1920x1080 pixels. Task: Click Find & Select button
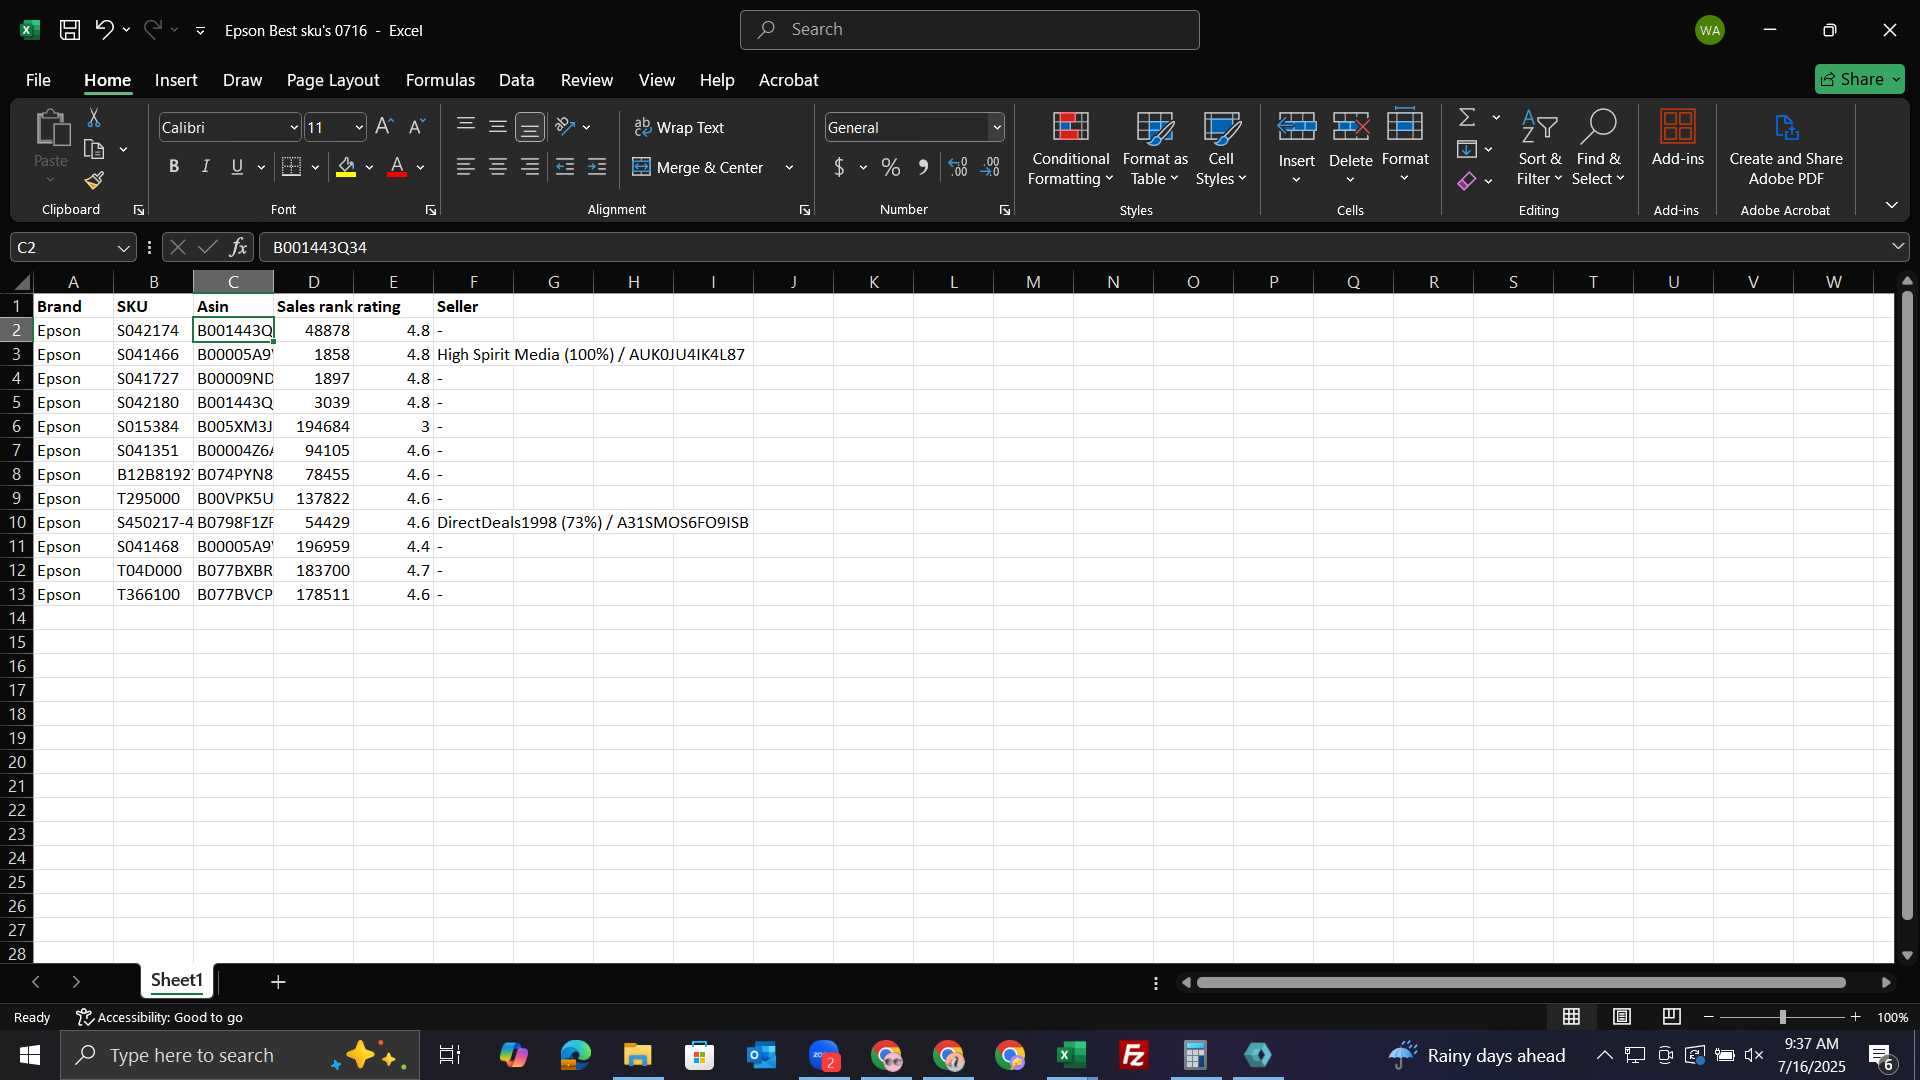point(1597,148)
